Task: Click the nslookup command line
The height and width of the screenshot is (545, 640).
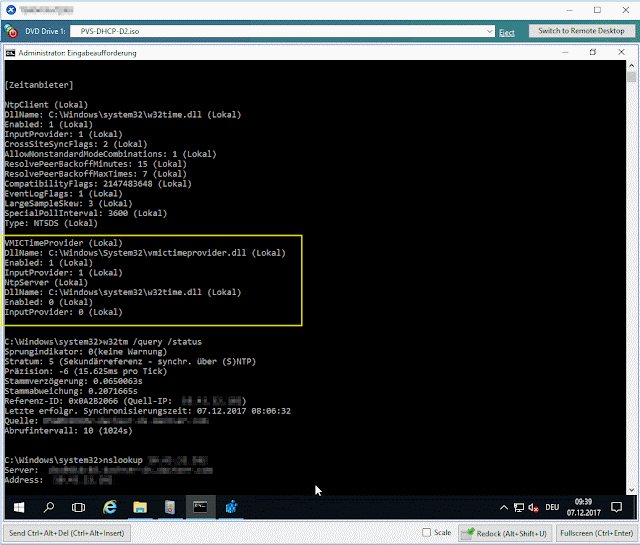Action: (106, 460)
